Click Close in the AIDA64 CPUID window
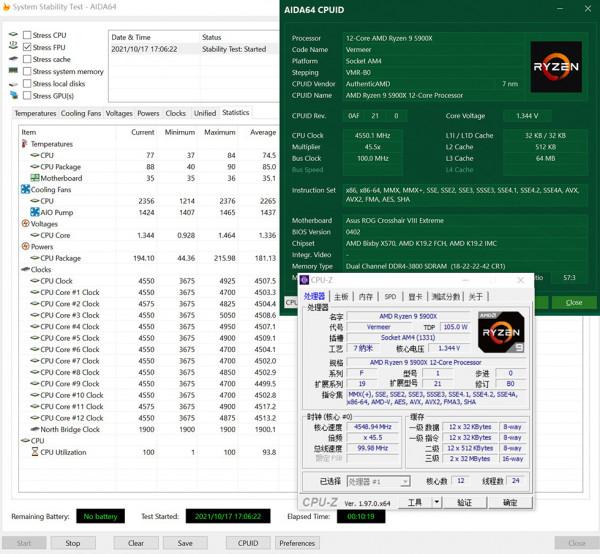Viewport: 600px width, 554px height. [x=574, y=302]
